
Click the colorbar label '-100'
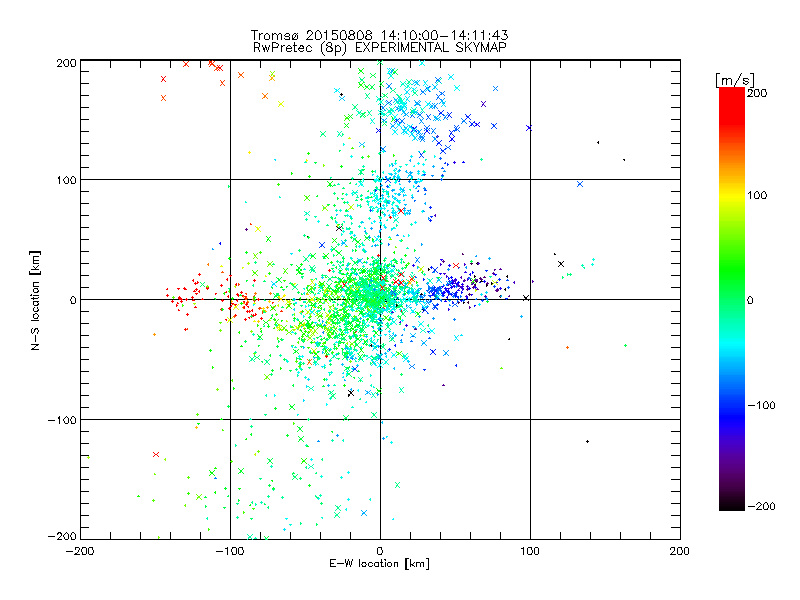click(761, 406)
